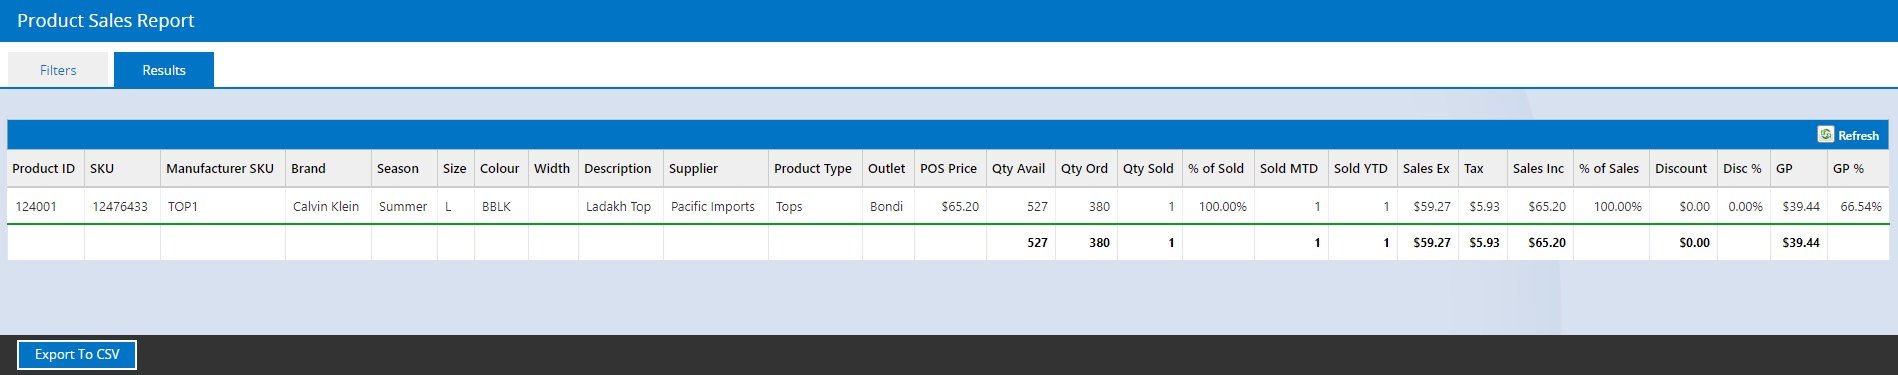Select the Bondi outlet cell
The height and width of the screenshot is (375, 1898).
tap(888, 206)
